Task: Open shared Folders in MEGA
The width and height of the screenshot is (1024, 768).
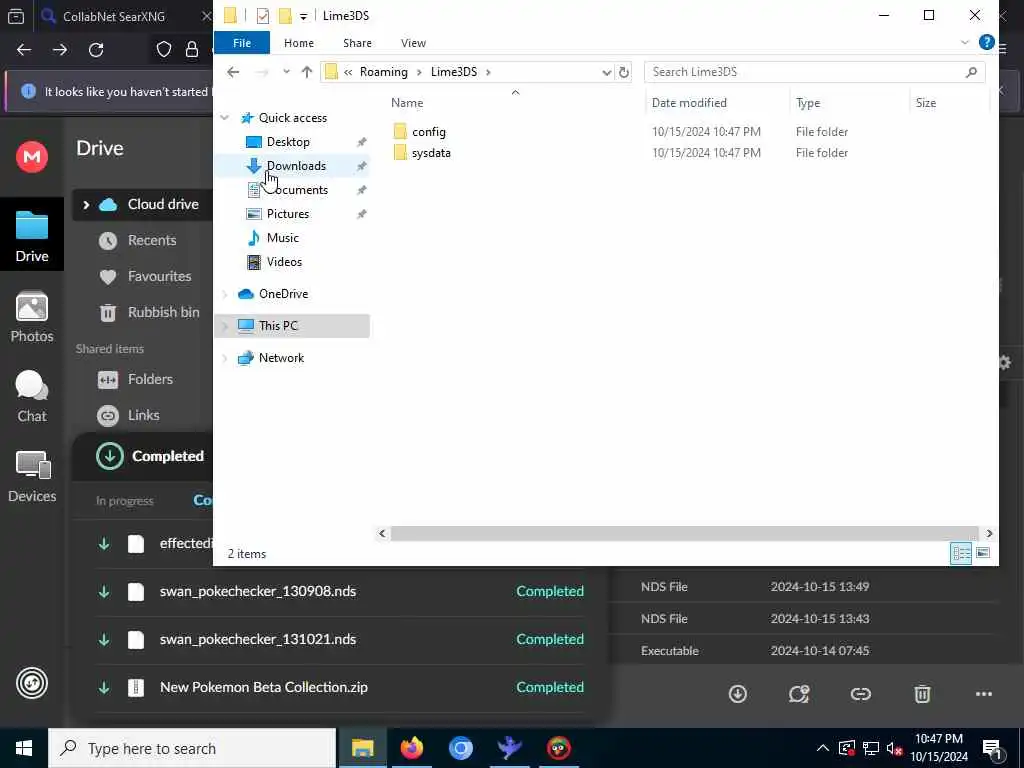Action: 150,379
